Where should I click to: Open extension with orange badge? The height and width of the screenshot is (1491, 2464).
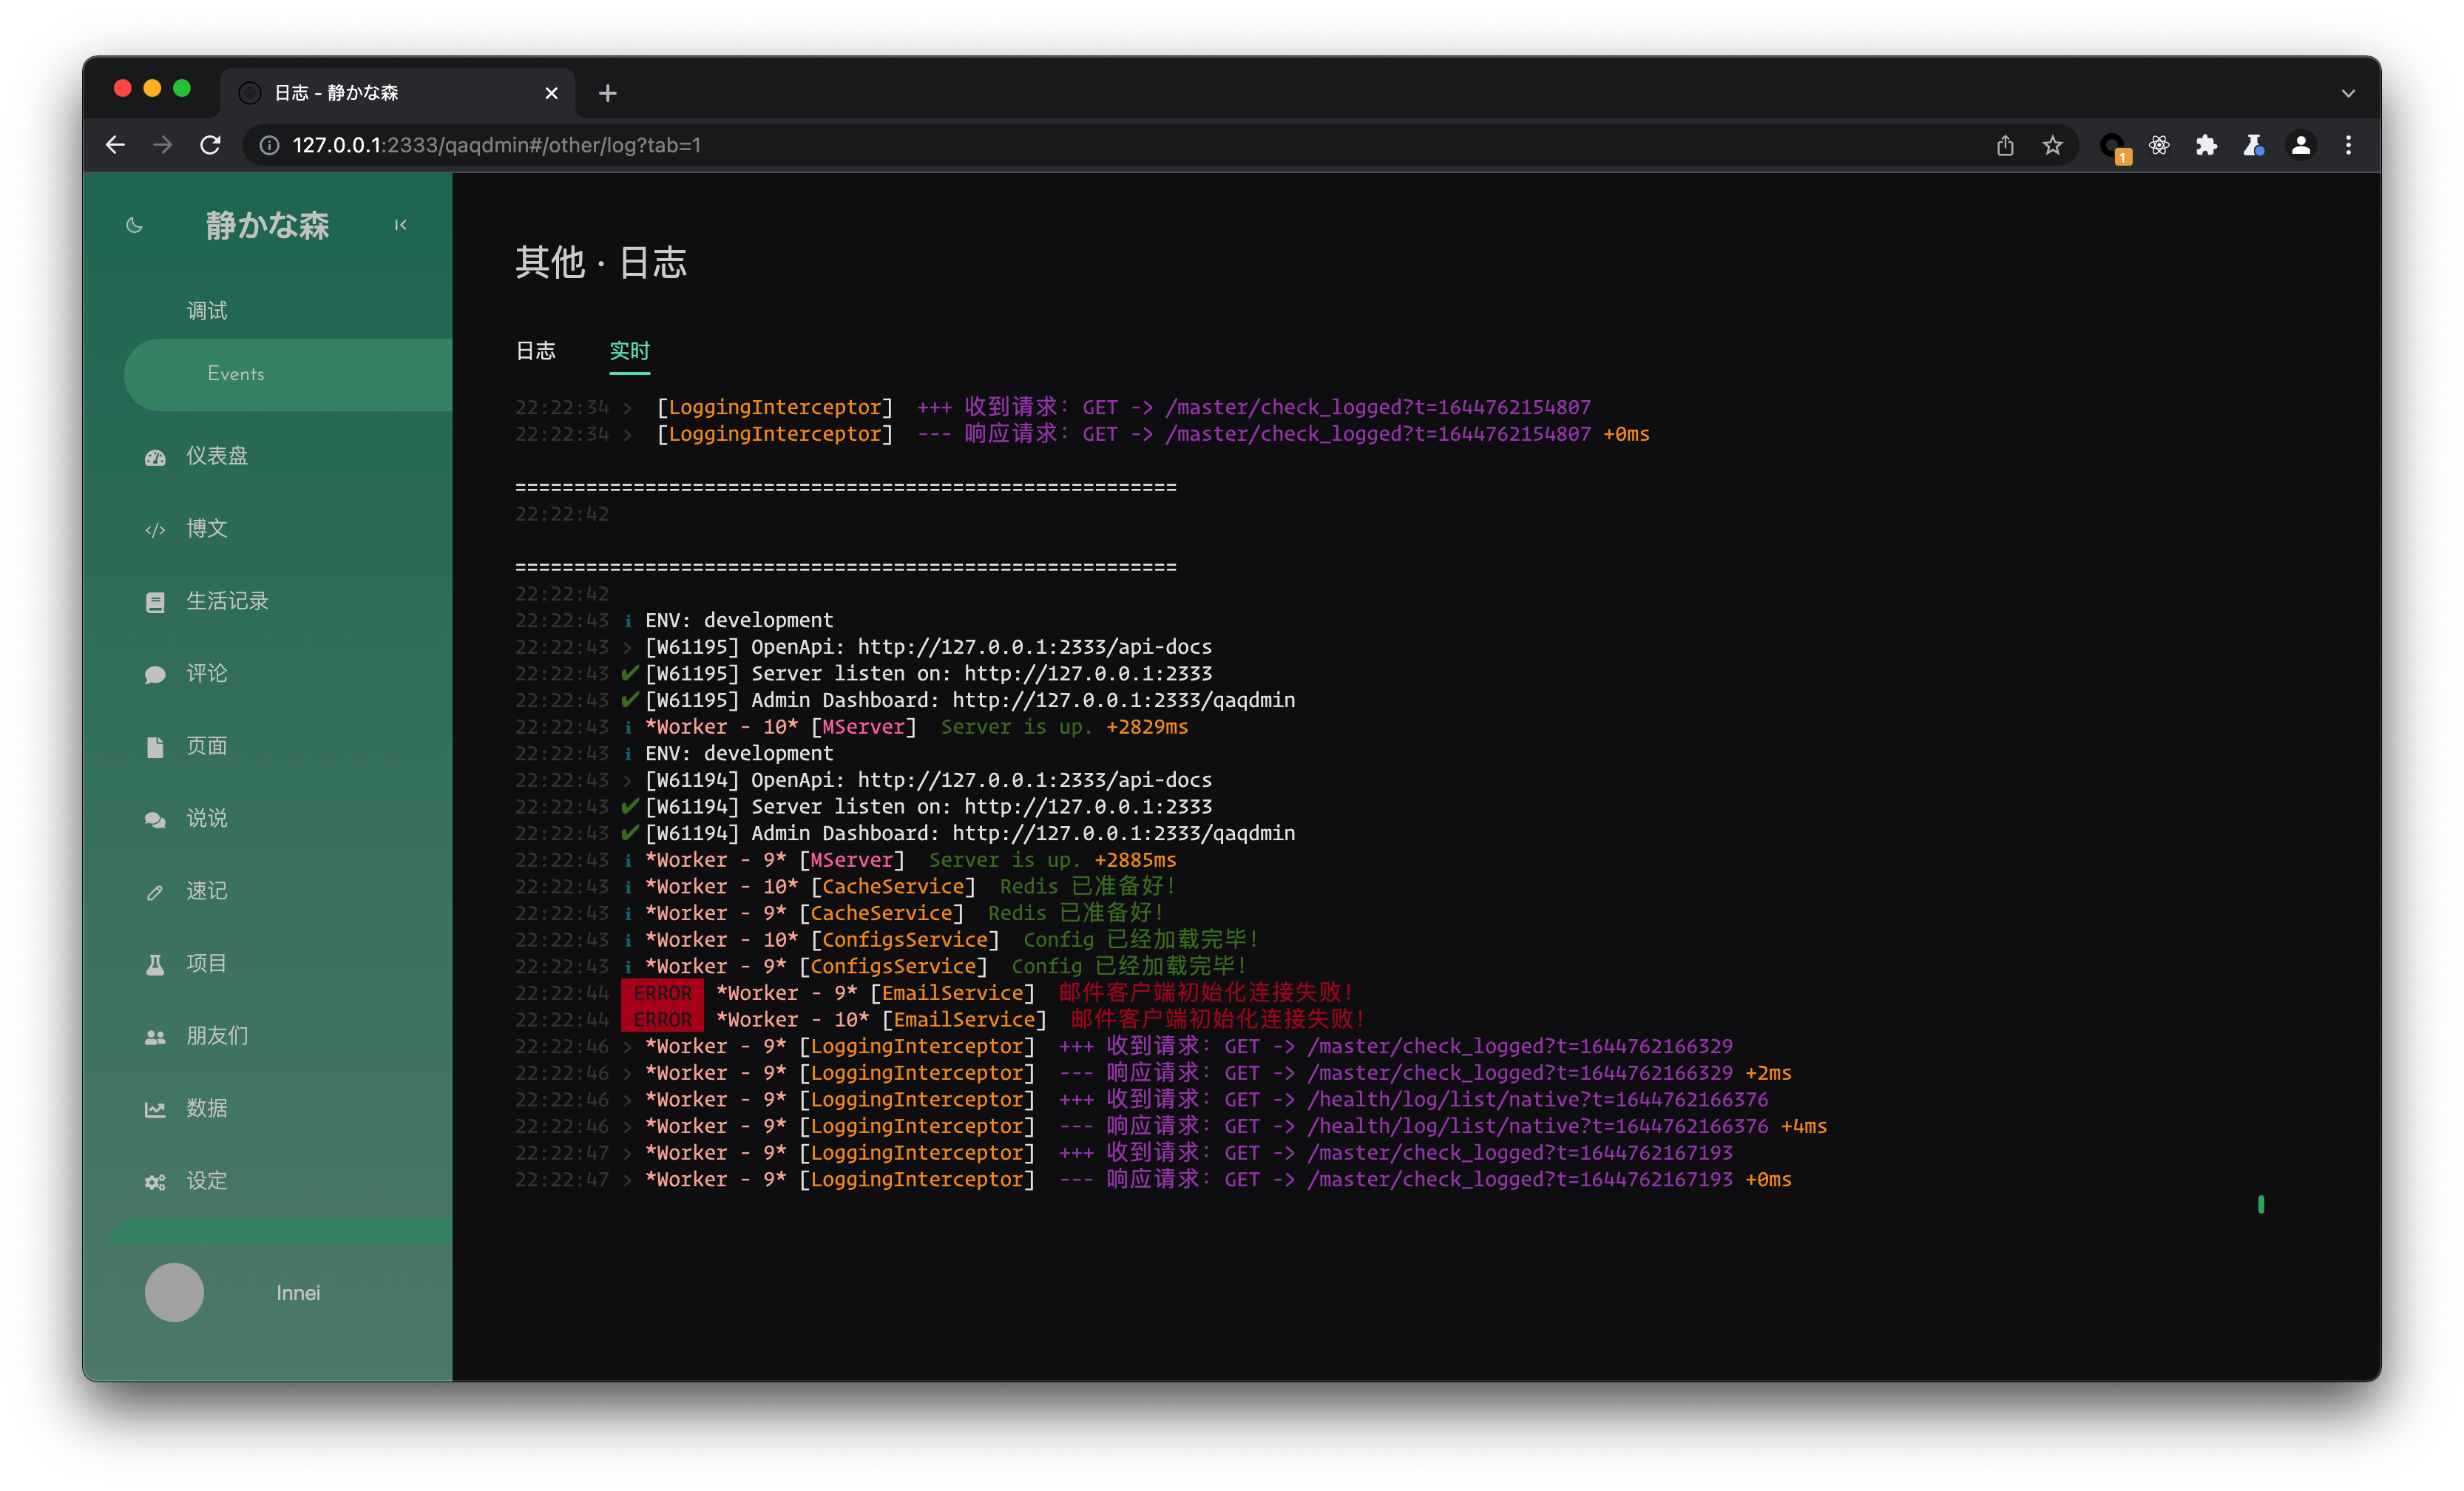(x=2114, y=148)
